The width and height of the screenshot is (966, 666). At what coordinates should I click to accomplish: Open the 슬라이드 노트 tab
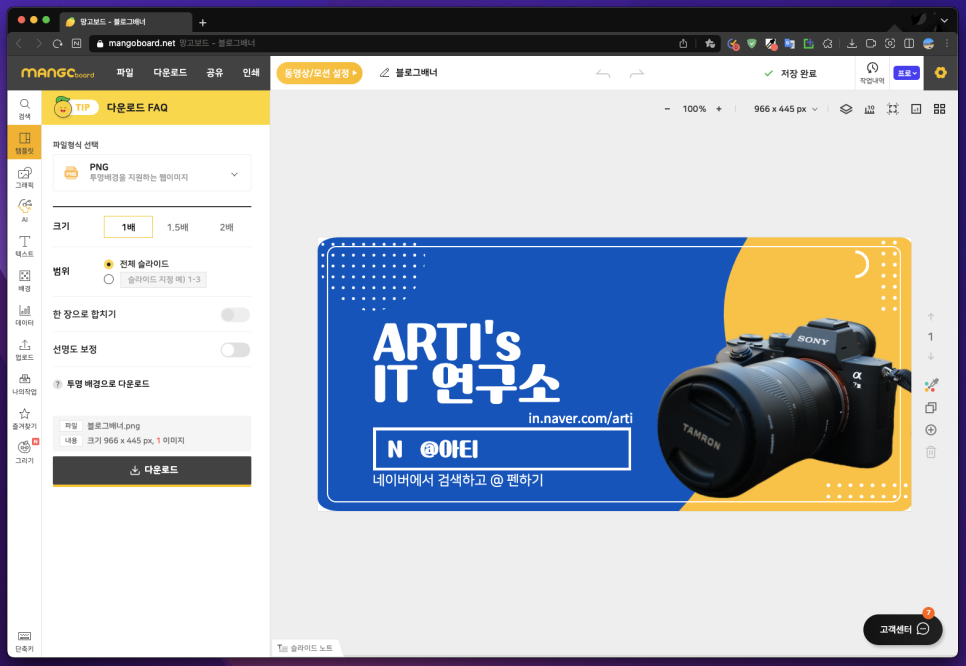point(306,648)
